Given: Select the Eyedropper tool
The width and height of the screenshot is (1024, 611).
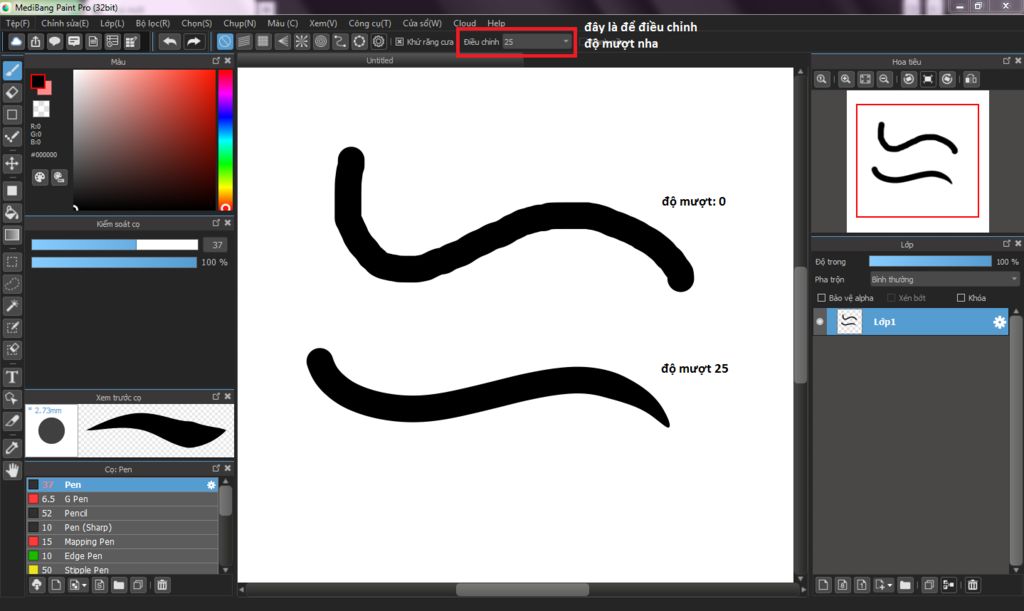Looking at the screenshot, I should click(x=12, y=448).
